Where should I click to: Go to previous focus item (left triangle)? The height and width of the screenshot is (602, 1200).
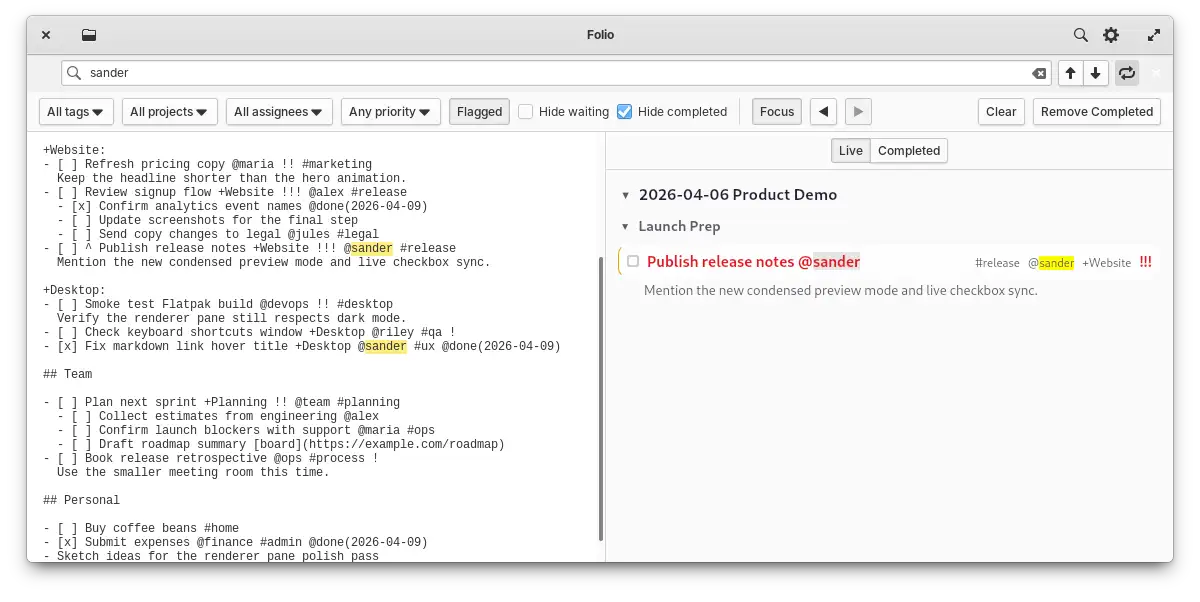[823, 112]
